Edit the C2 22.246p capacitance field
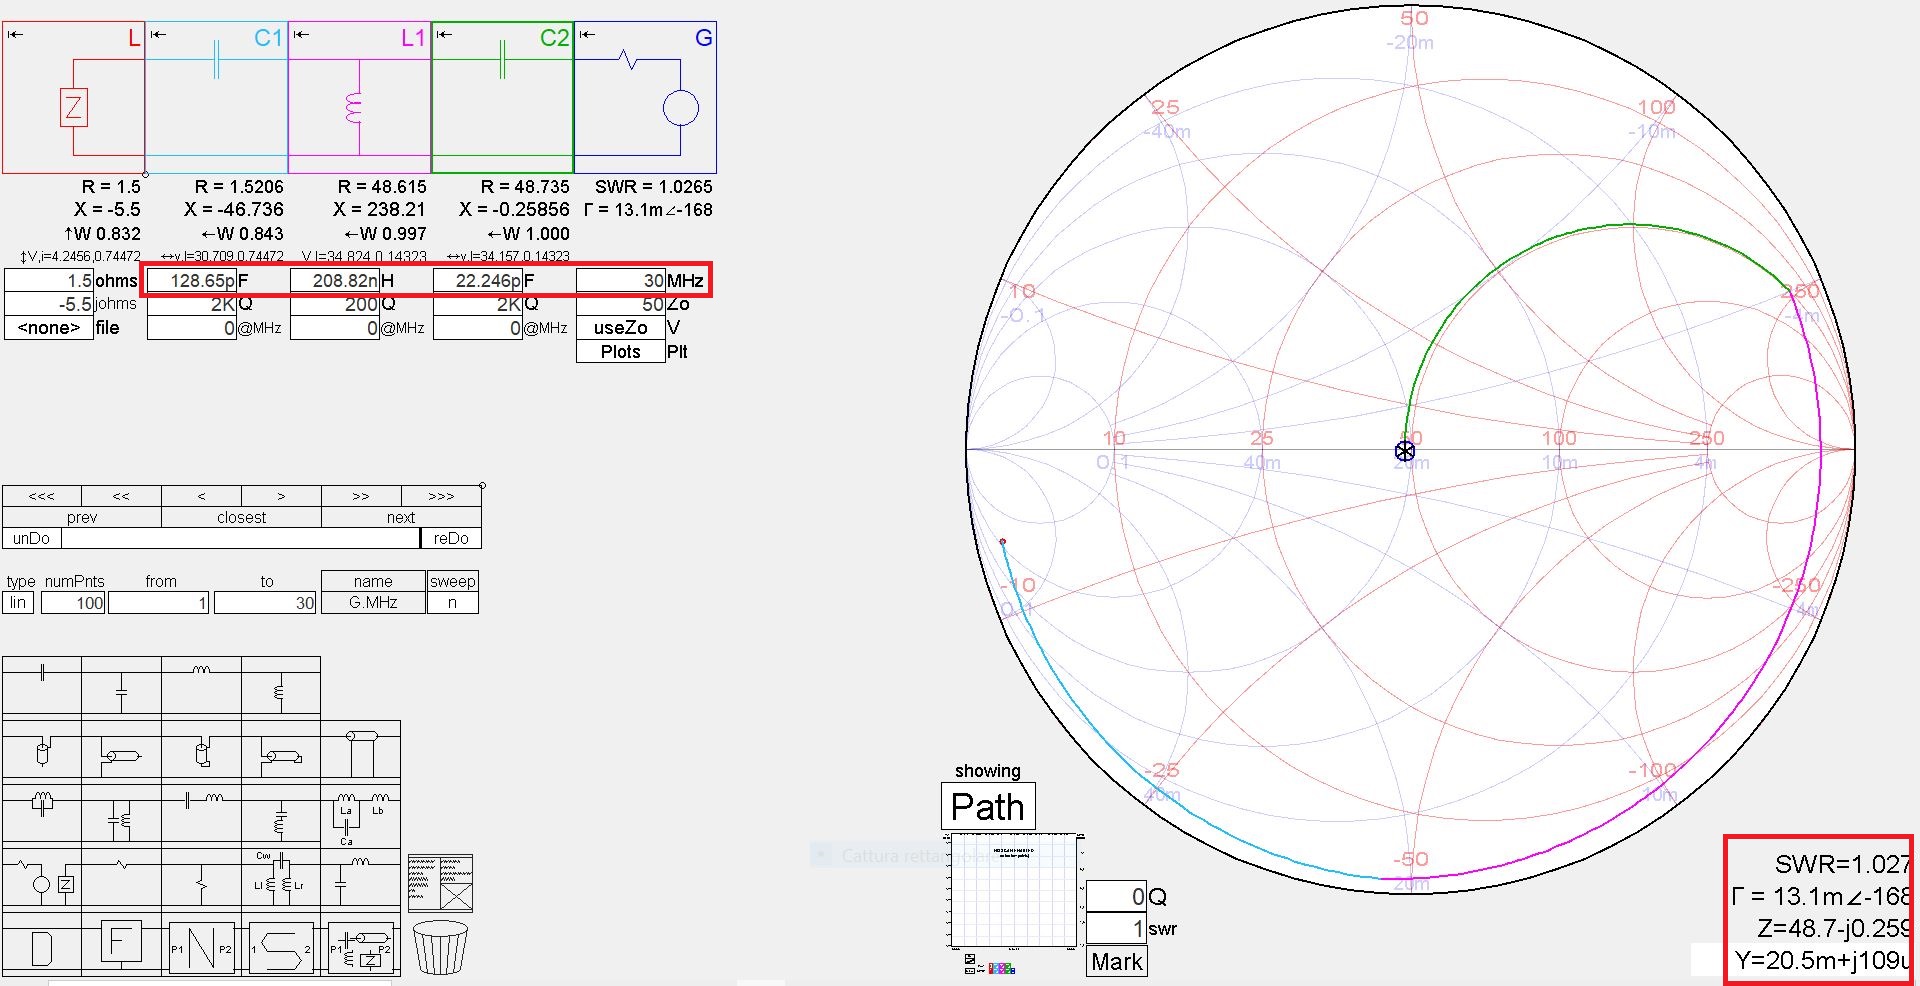The image size is (1920, 986). [478, 281]
